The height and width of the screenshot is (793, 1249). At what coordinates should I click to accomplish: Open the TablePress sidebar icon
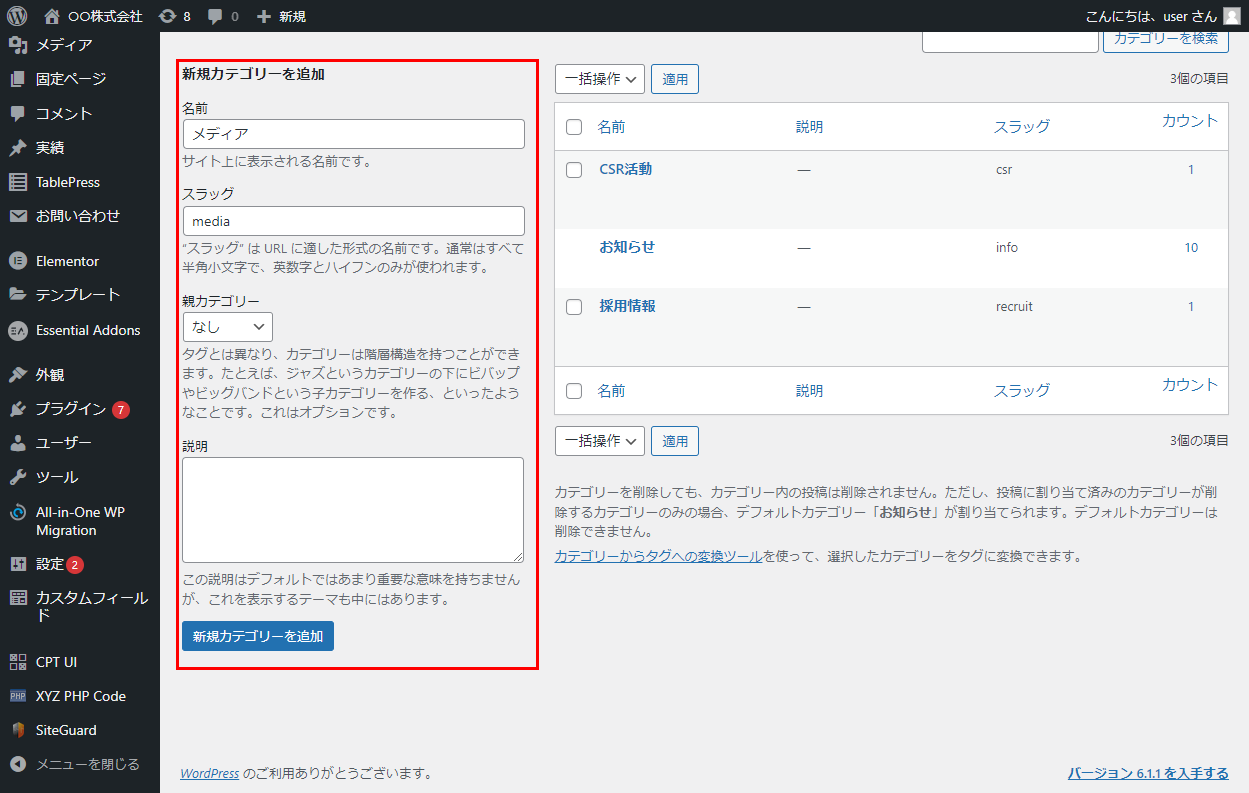[17, 182]
